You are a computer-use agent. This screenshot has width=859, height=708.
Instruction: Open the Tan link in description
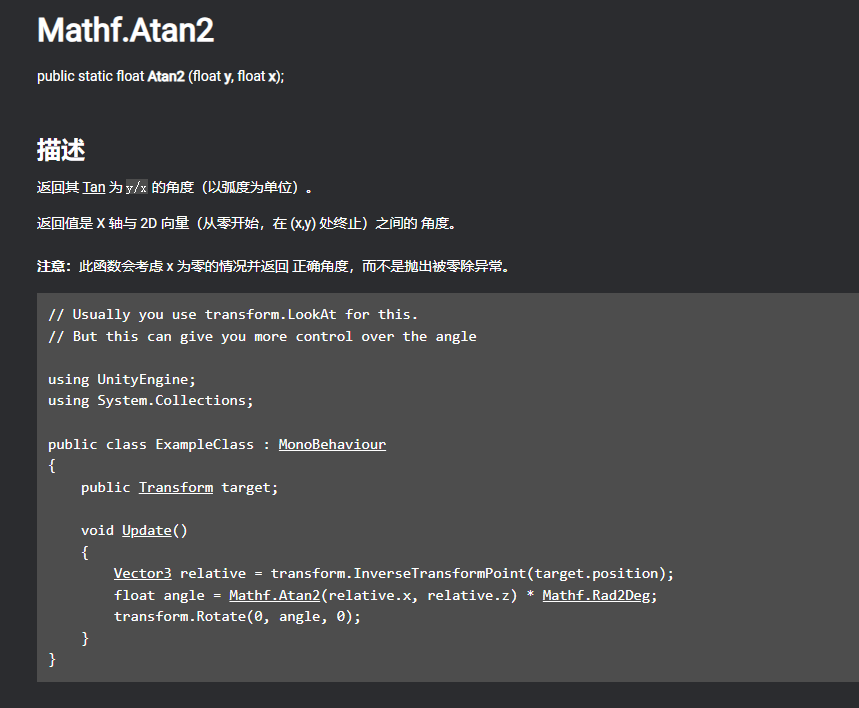94,187
